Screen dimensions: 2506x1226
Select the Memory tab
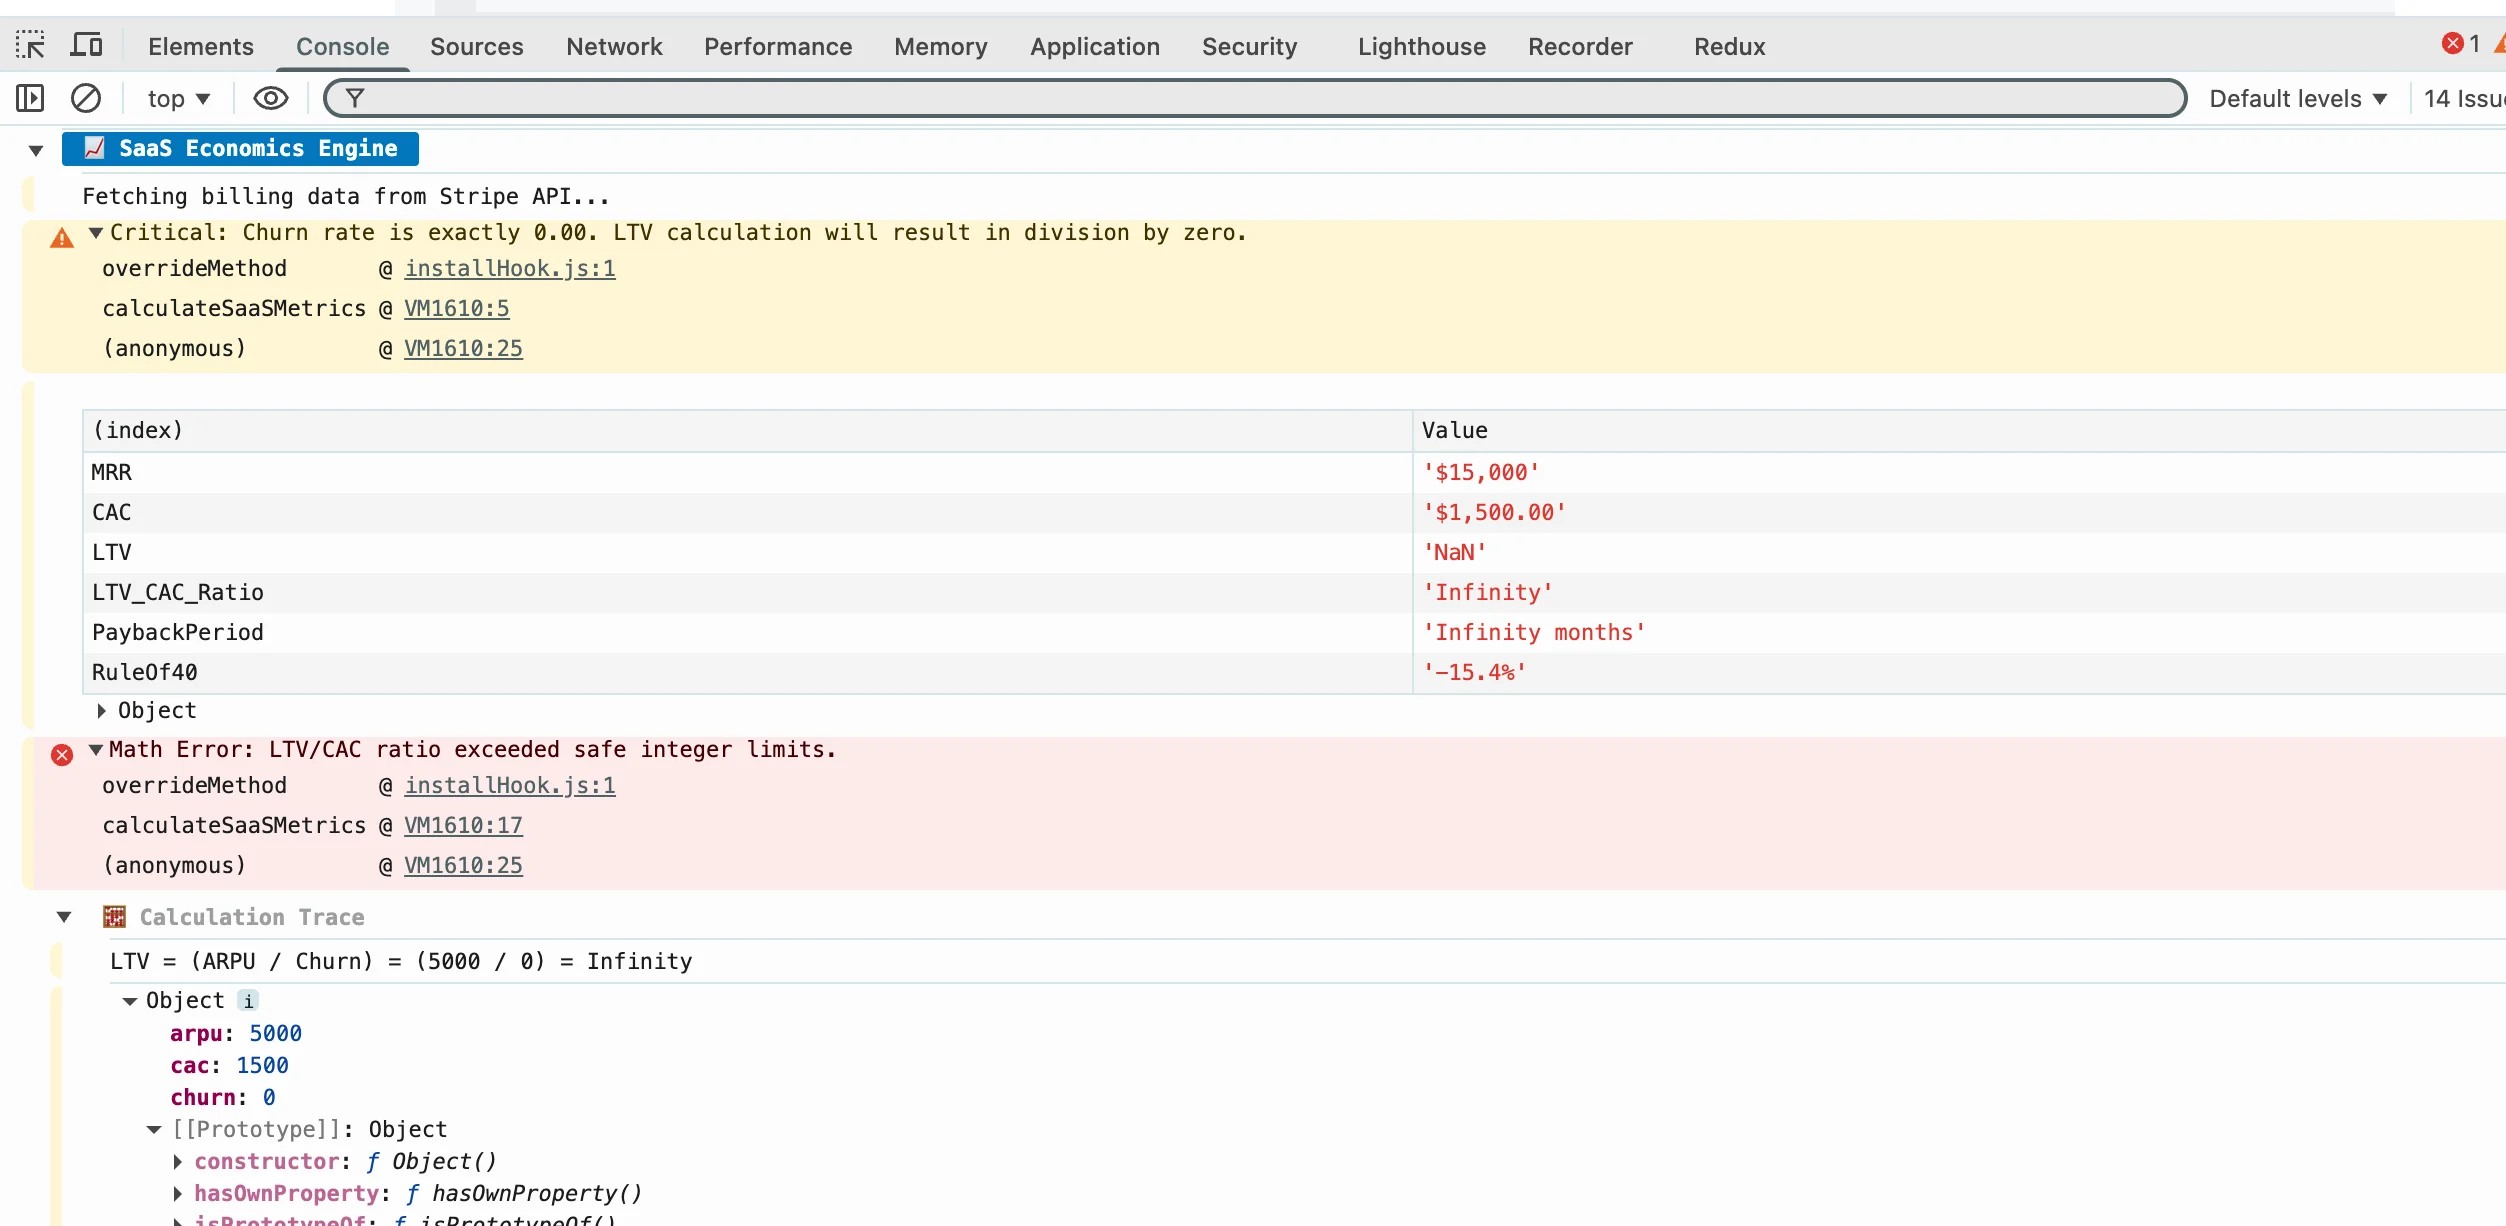coord(940,46)
